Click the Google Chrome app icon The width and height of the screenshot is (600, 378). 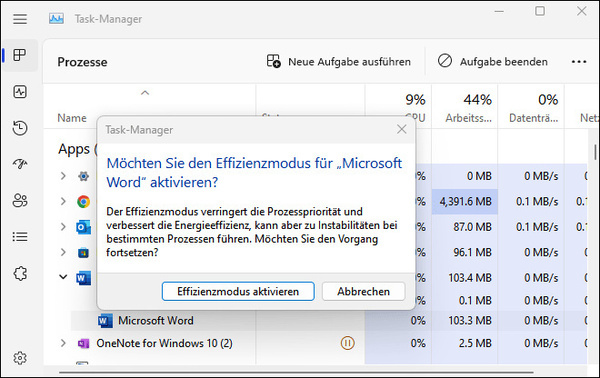click(x=83, y=201)
